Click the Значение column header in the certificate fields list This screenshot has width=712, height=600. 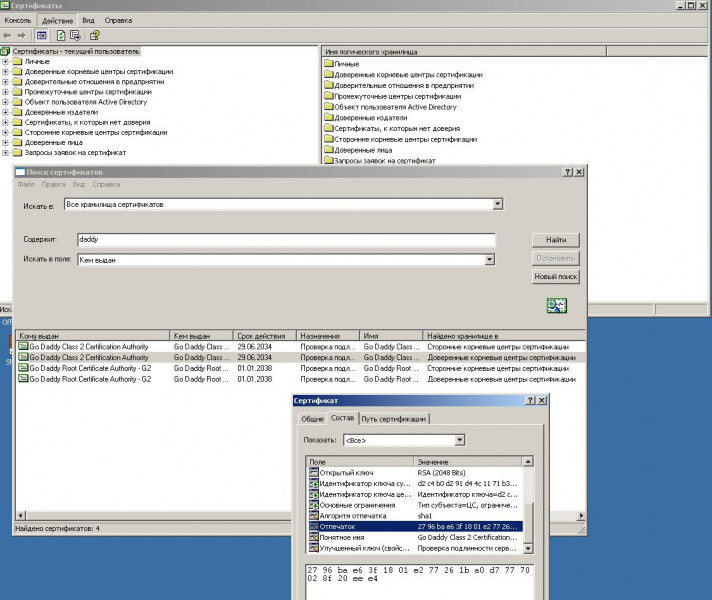[x=468, y=461]
